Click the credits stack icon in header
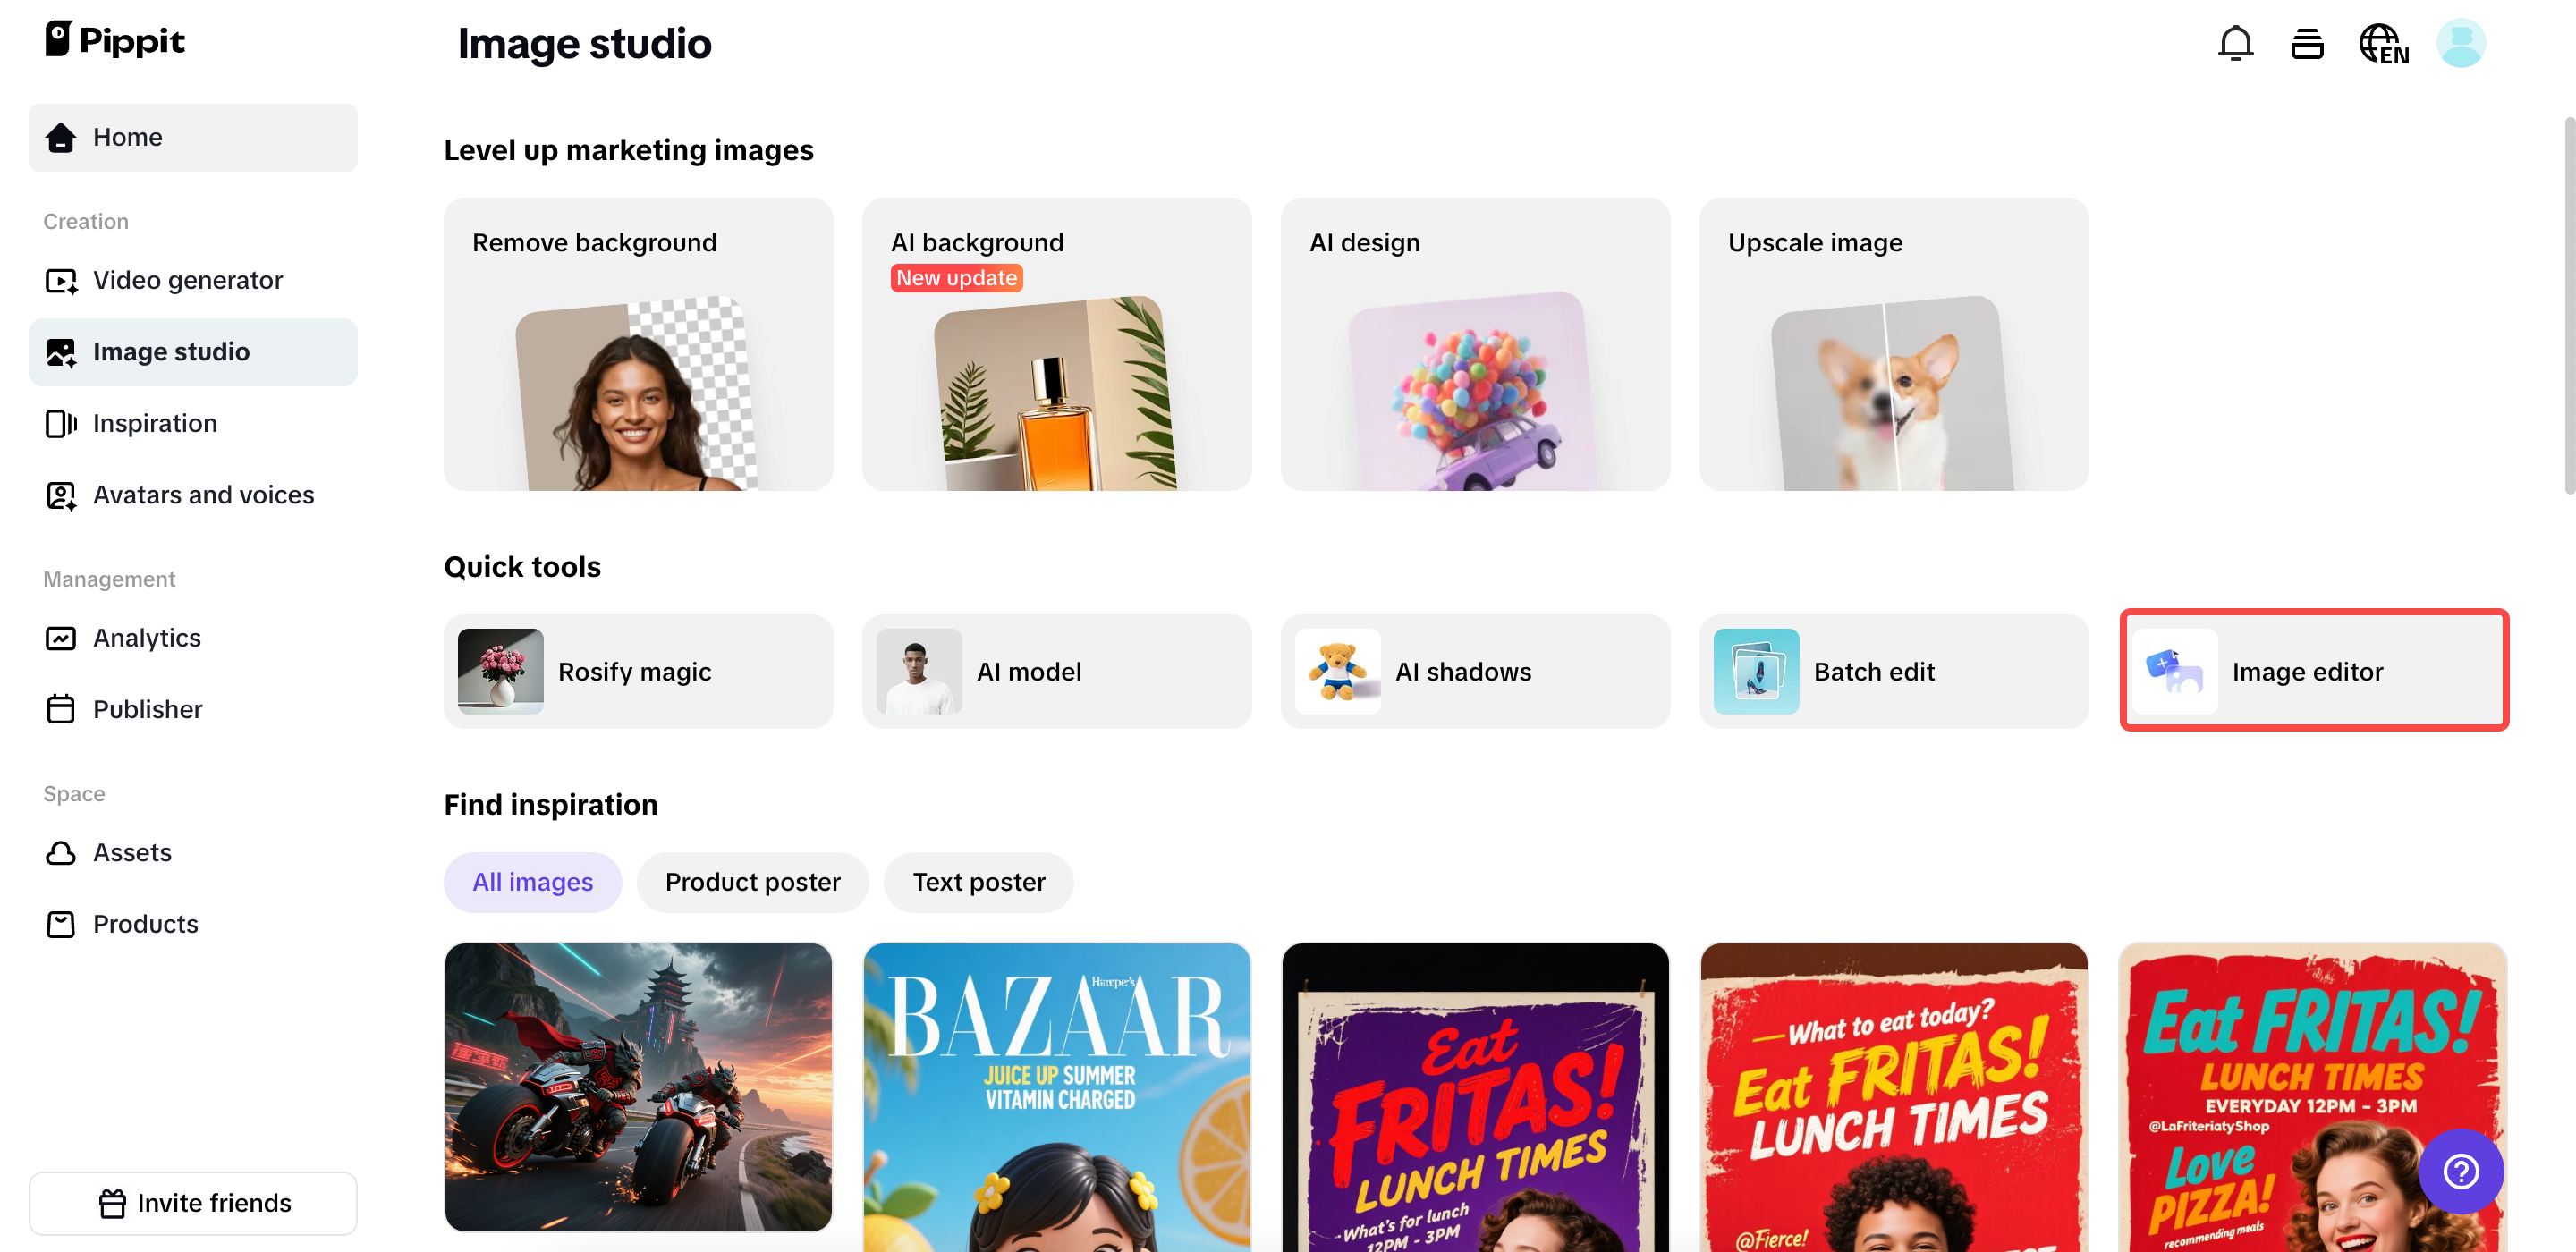The image size is (2576, 1252). pyautogui.click(x=2307, y=44)
